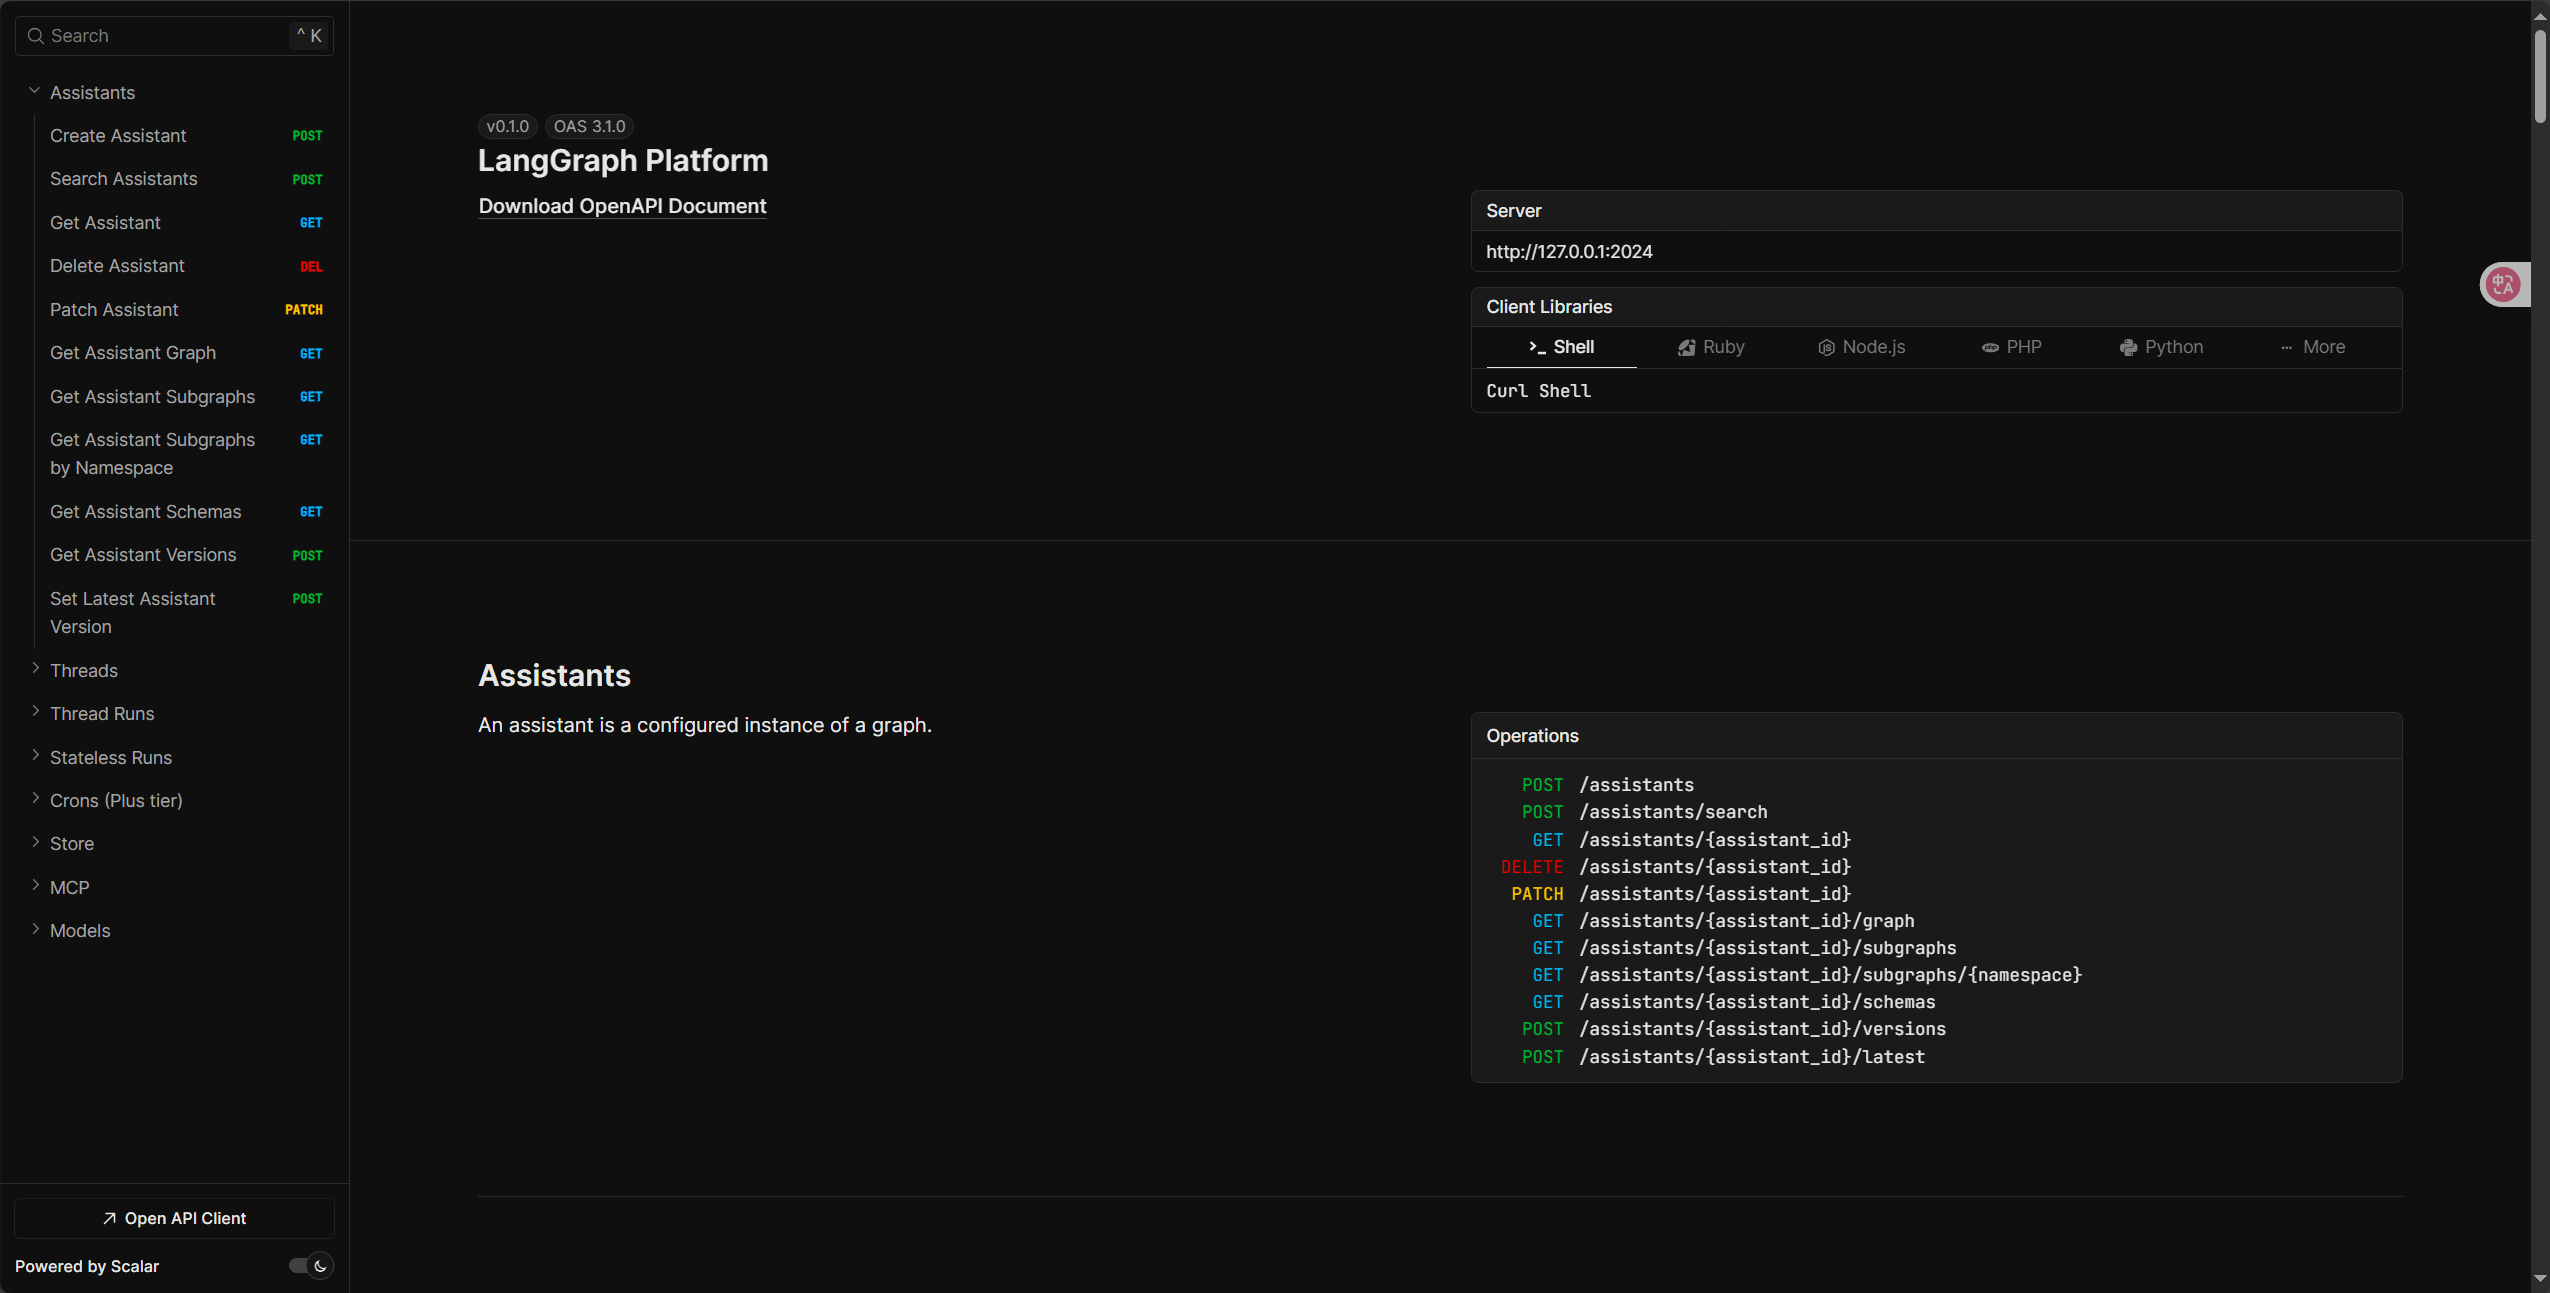Select the Shell client library tab
The height and width of the screenshot is (1293, 2550).
[x=1561, y=347]
